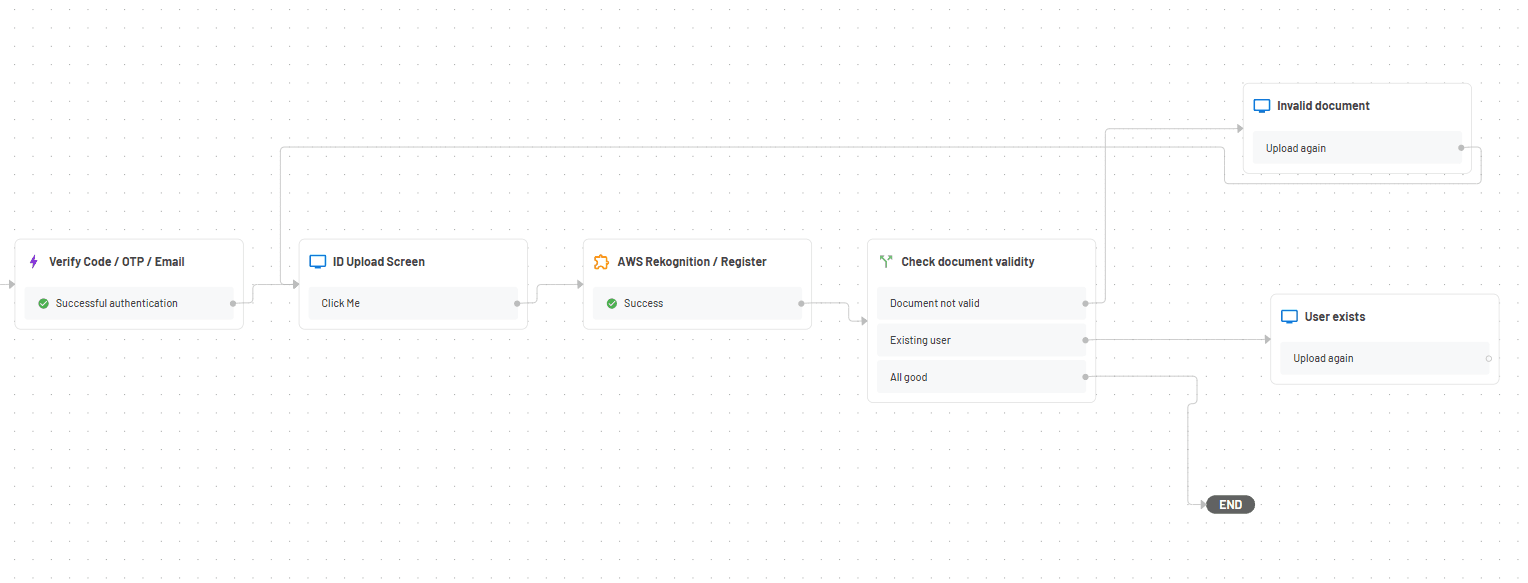Click the green branch icon on Check document validity

click(885, 261)
